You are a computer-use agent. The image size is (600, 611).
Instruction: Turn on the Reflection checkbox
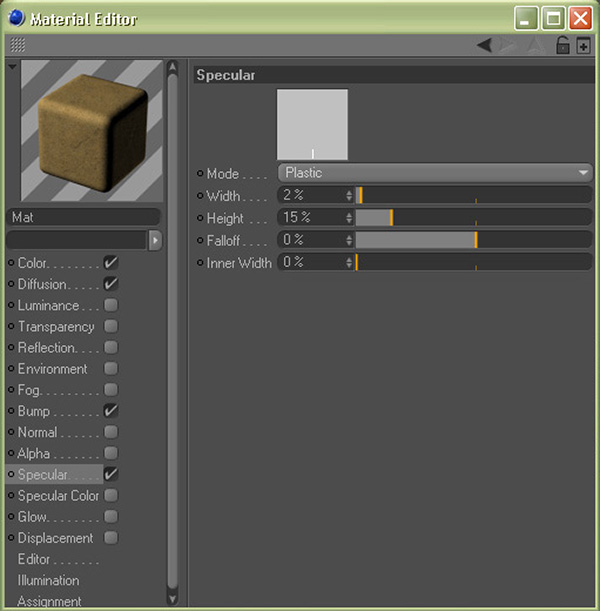111,347
